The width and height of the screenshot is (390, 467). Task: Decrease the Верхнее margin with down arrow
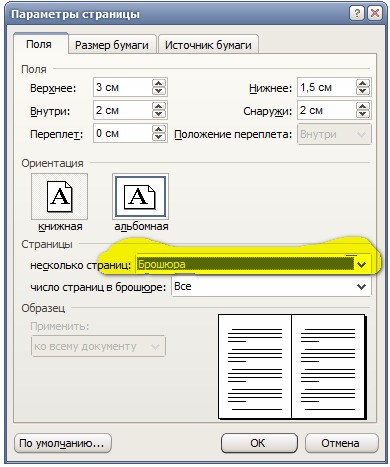(159, 91)
